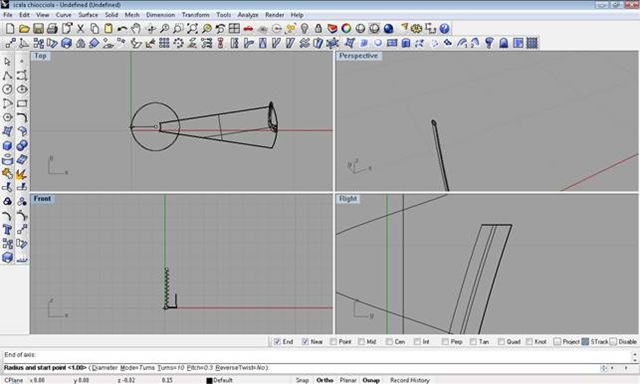640x384 pixels.
Task: Click the Record History status button
Action: tap(410, 380)
